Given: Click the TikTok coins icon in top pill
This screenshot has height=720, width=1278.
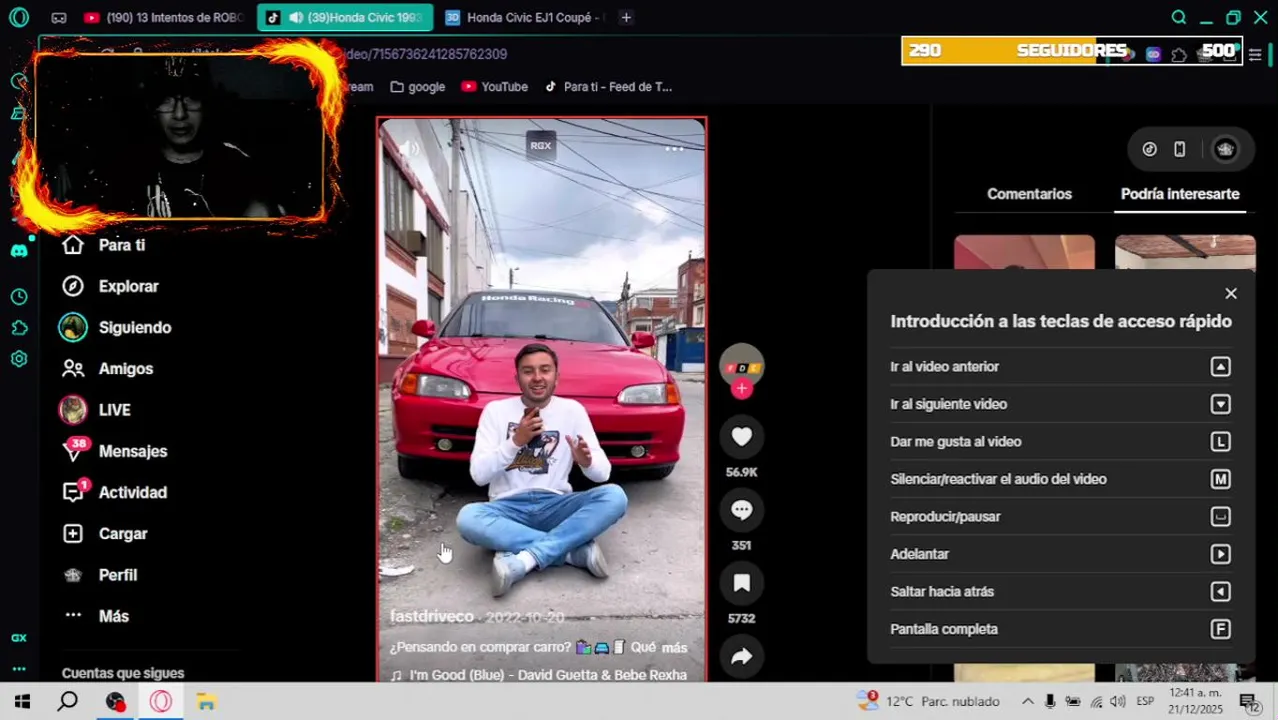Looking at the screenshot, I should (1150, 149).
